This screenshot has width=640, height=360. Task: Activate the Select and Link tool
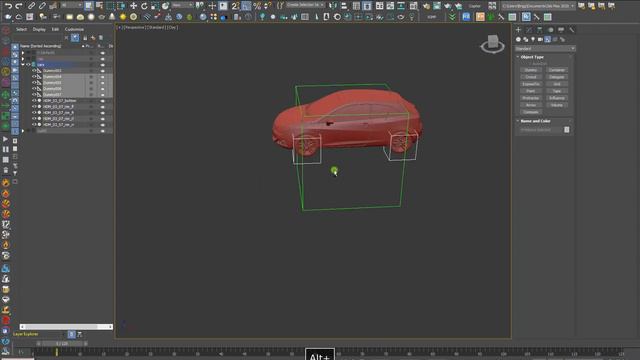click(x=31, y=6)
